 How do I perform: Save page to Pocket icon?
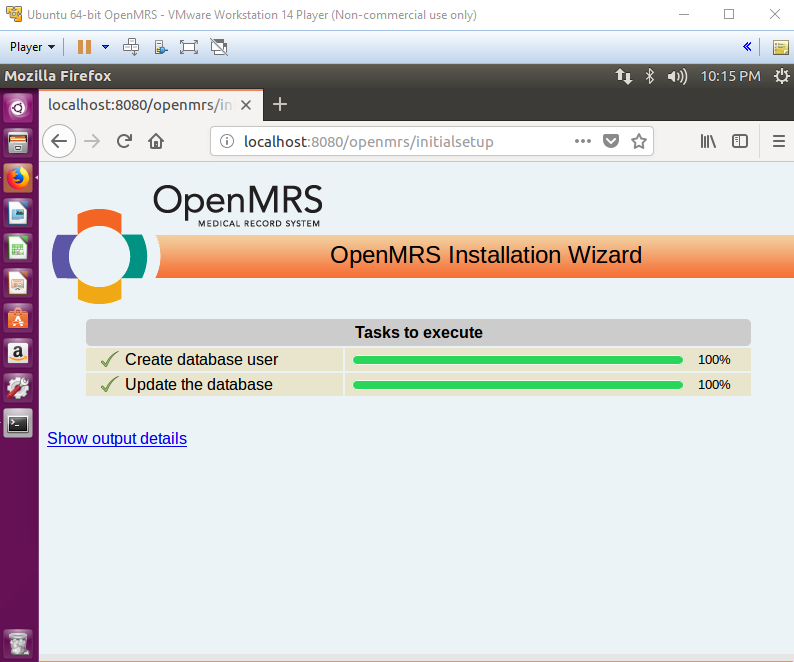tap(611, 141)
